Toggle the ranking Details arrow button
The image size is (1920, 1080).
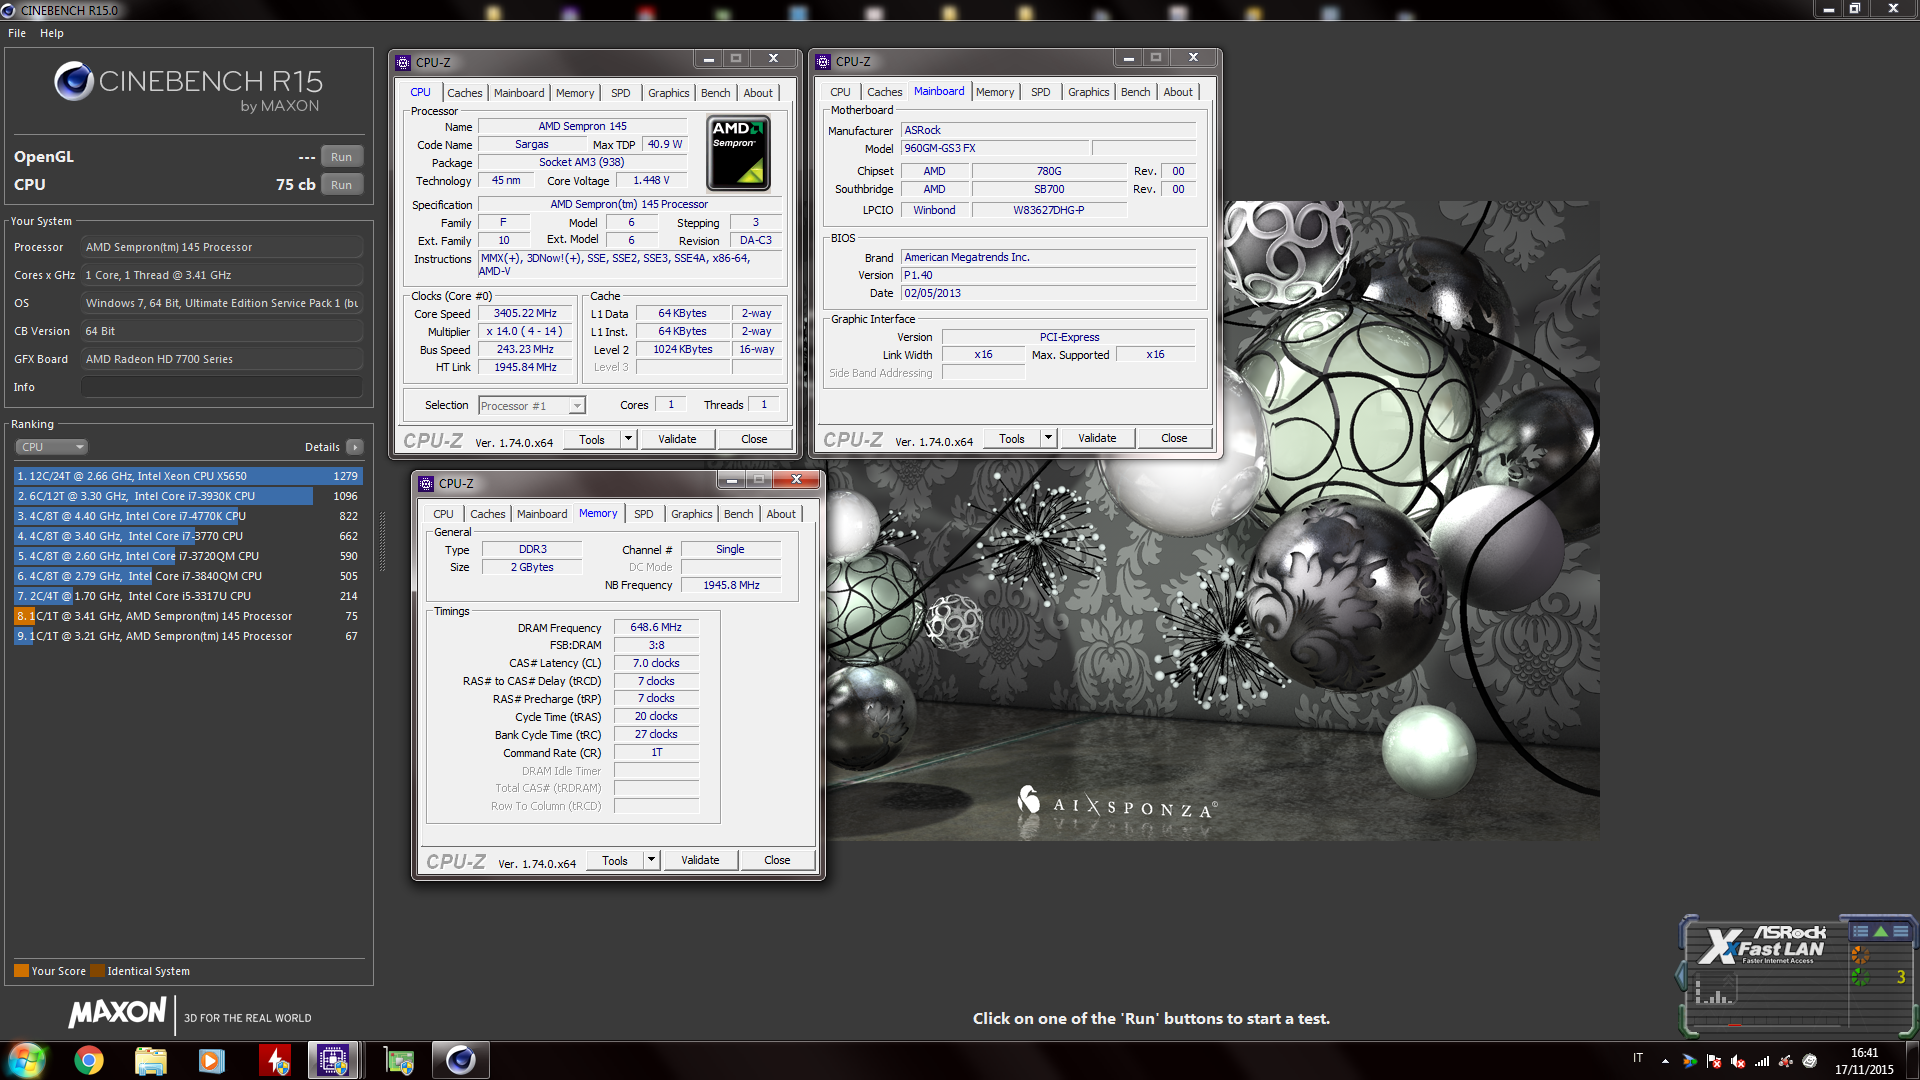[355, 447]
